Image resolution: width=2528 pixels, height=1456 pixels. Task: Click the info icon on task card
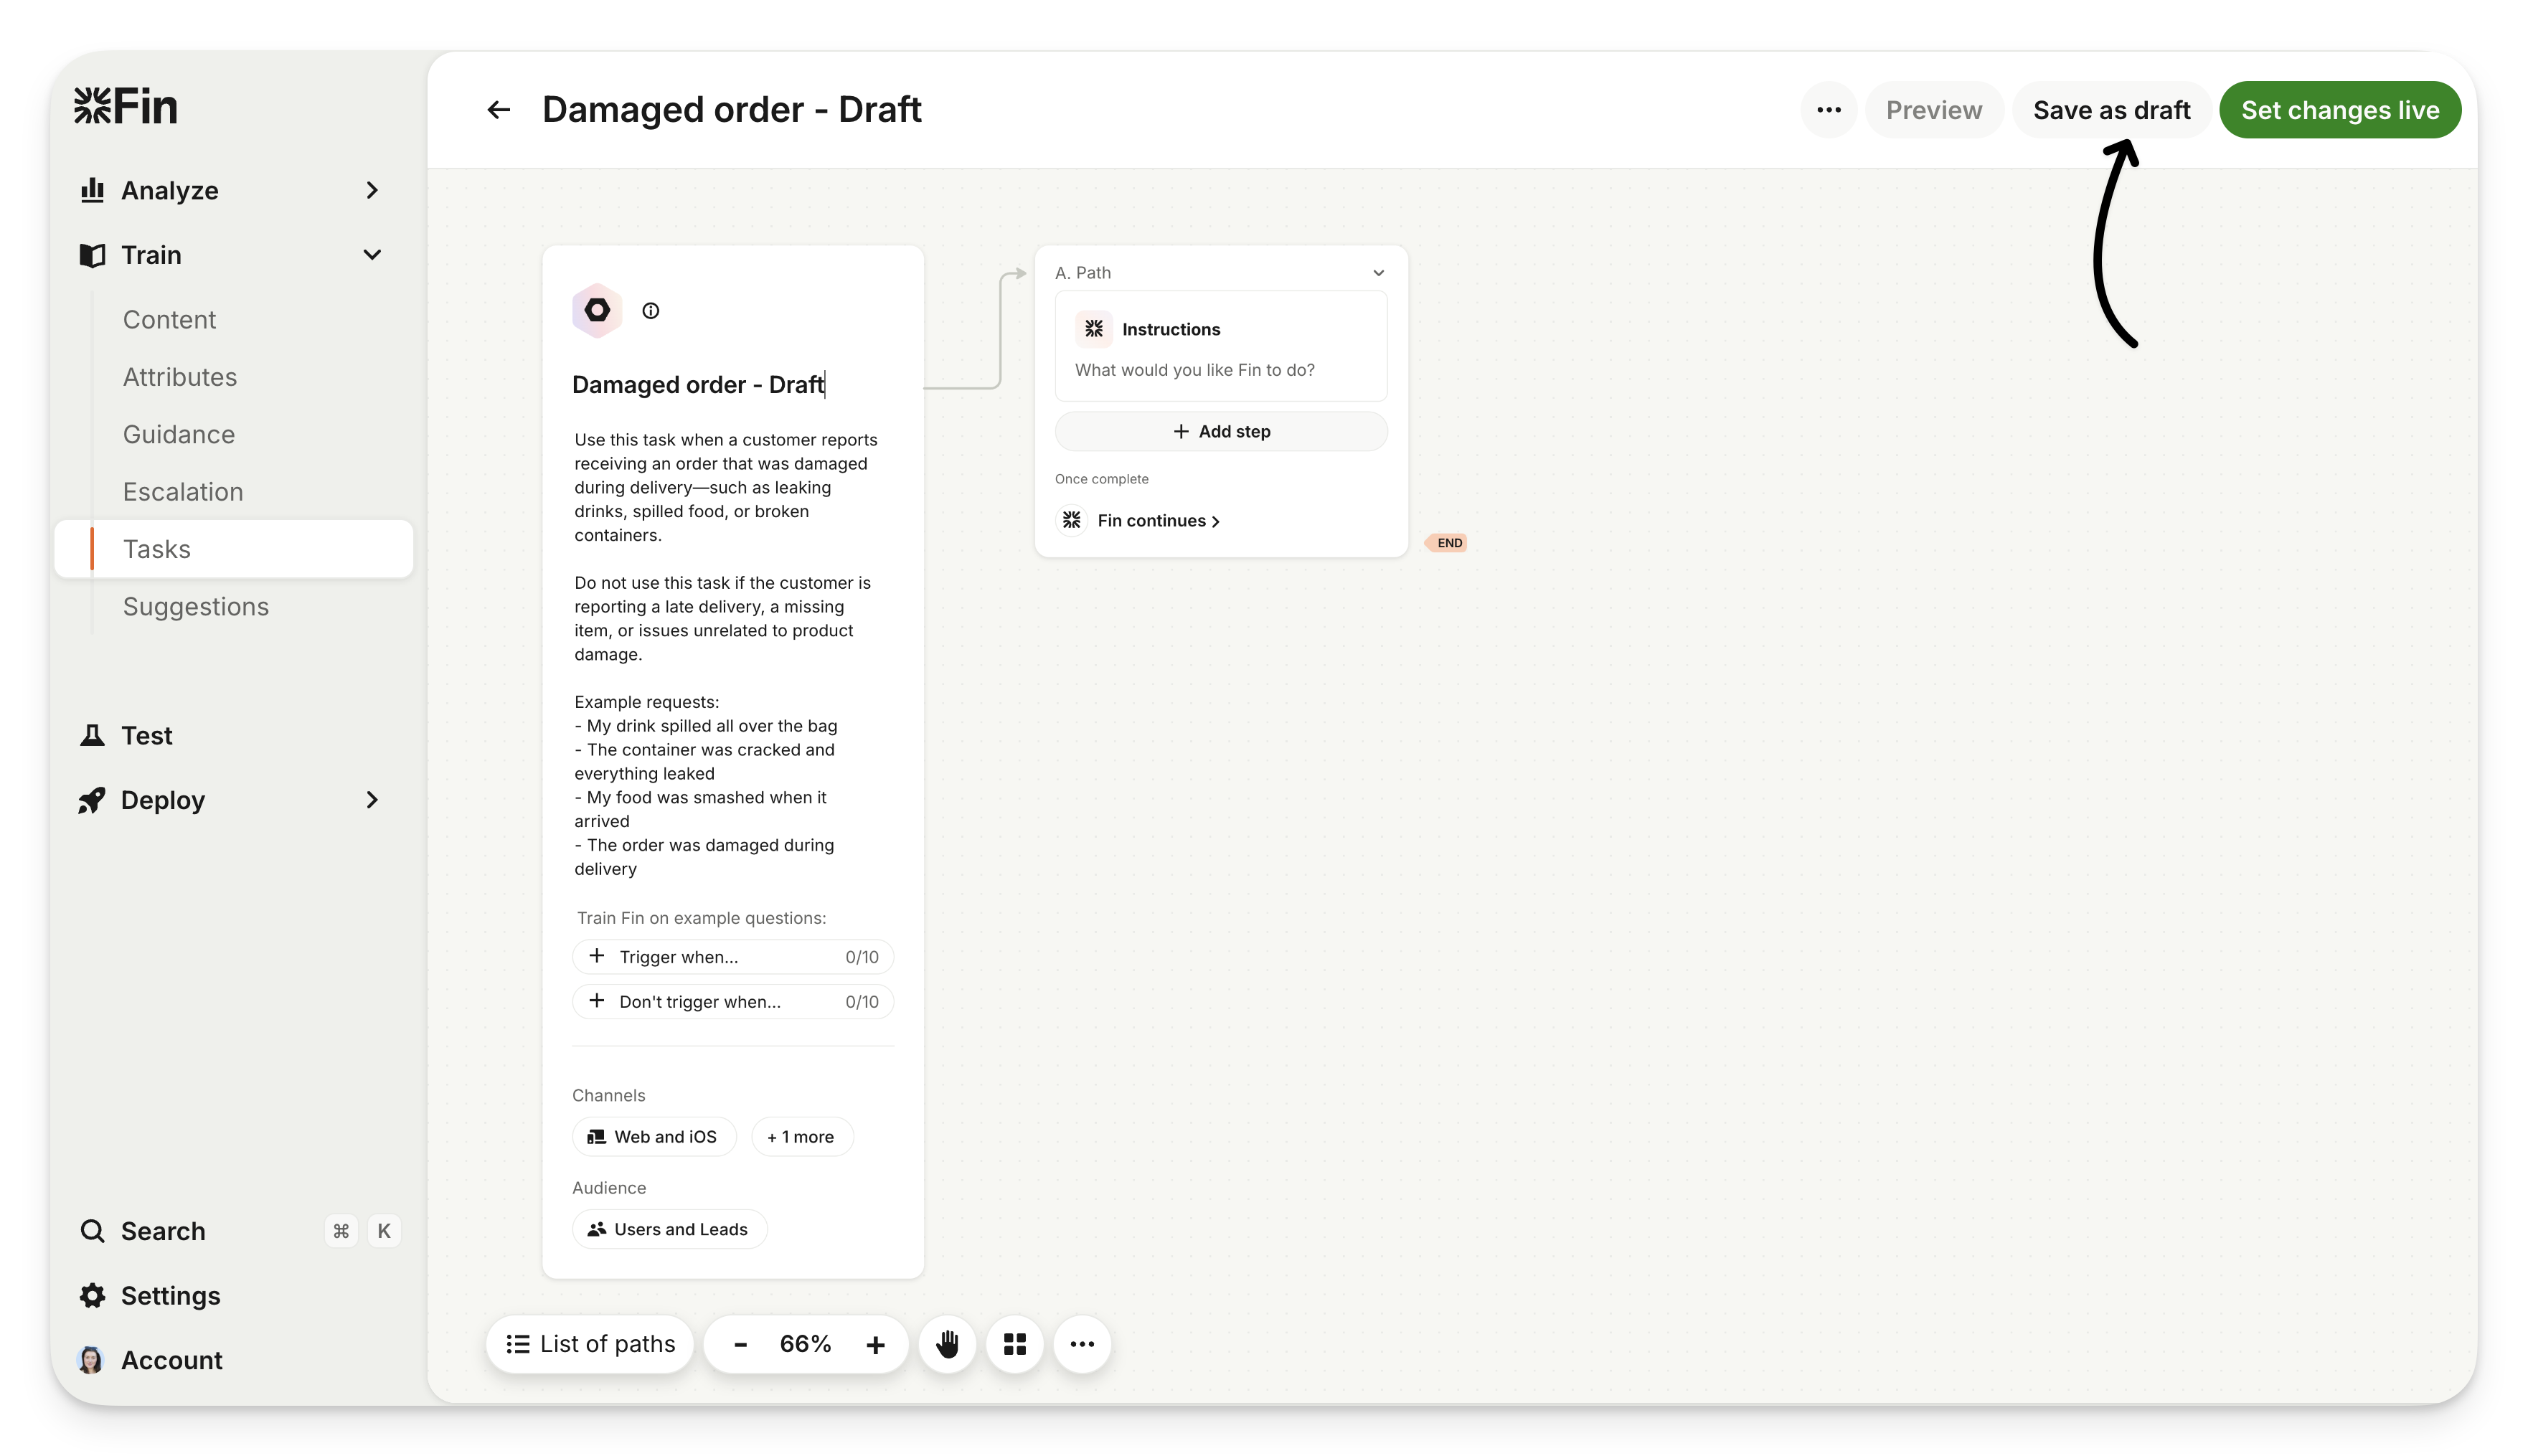651,311
